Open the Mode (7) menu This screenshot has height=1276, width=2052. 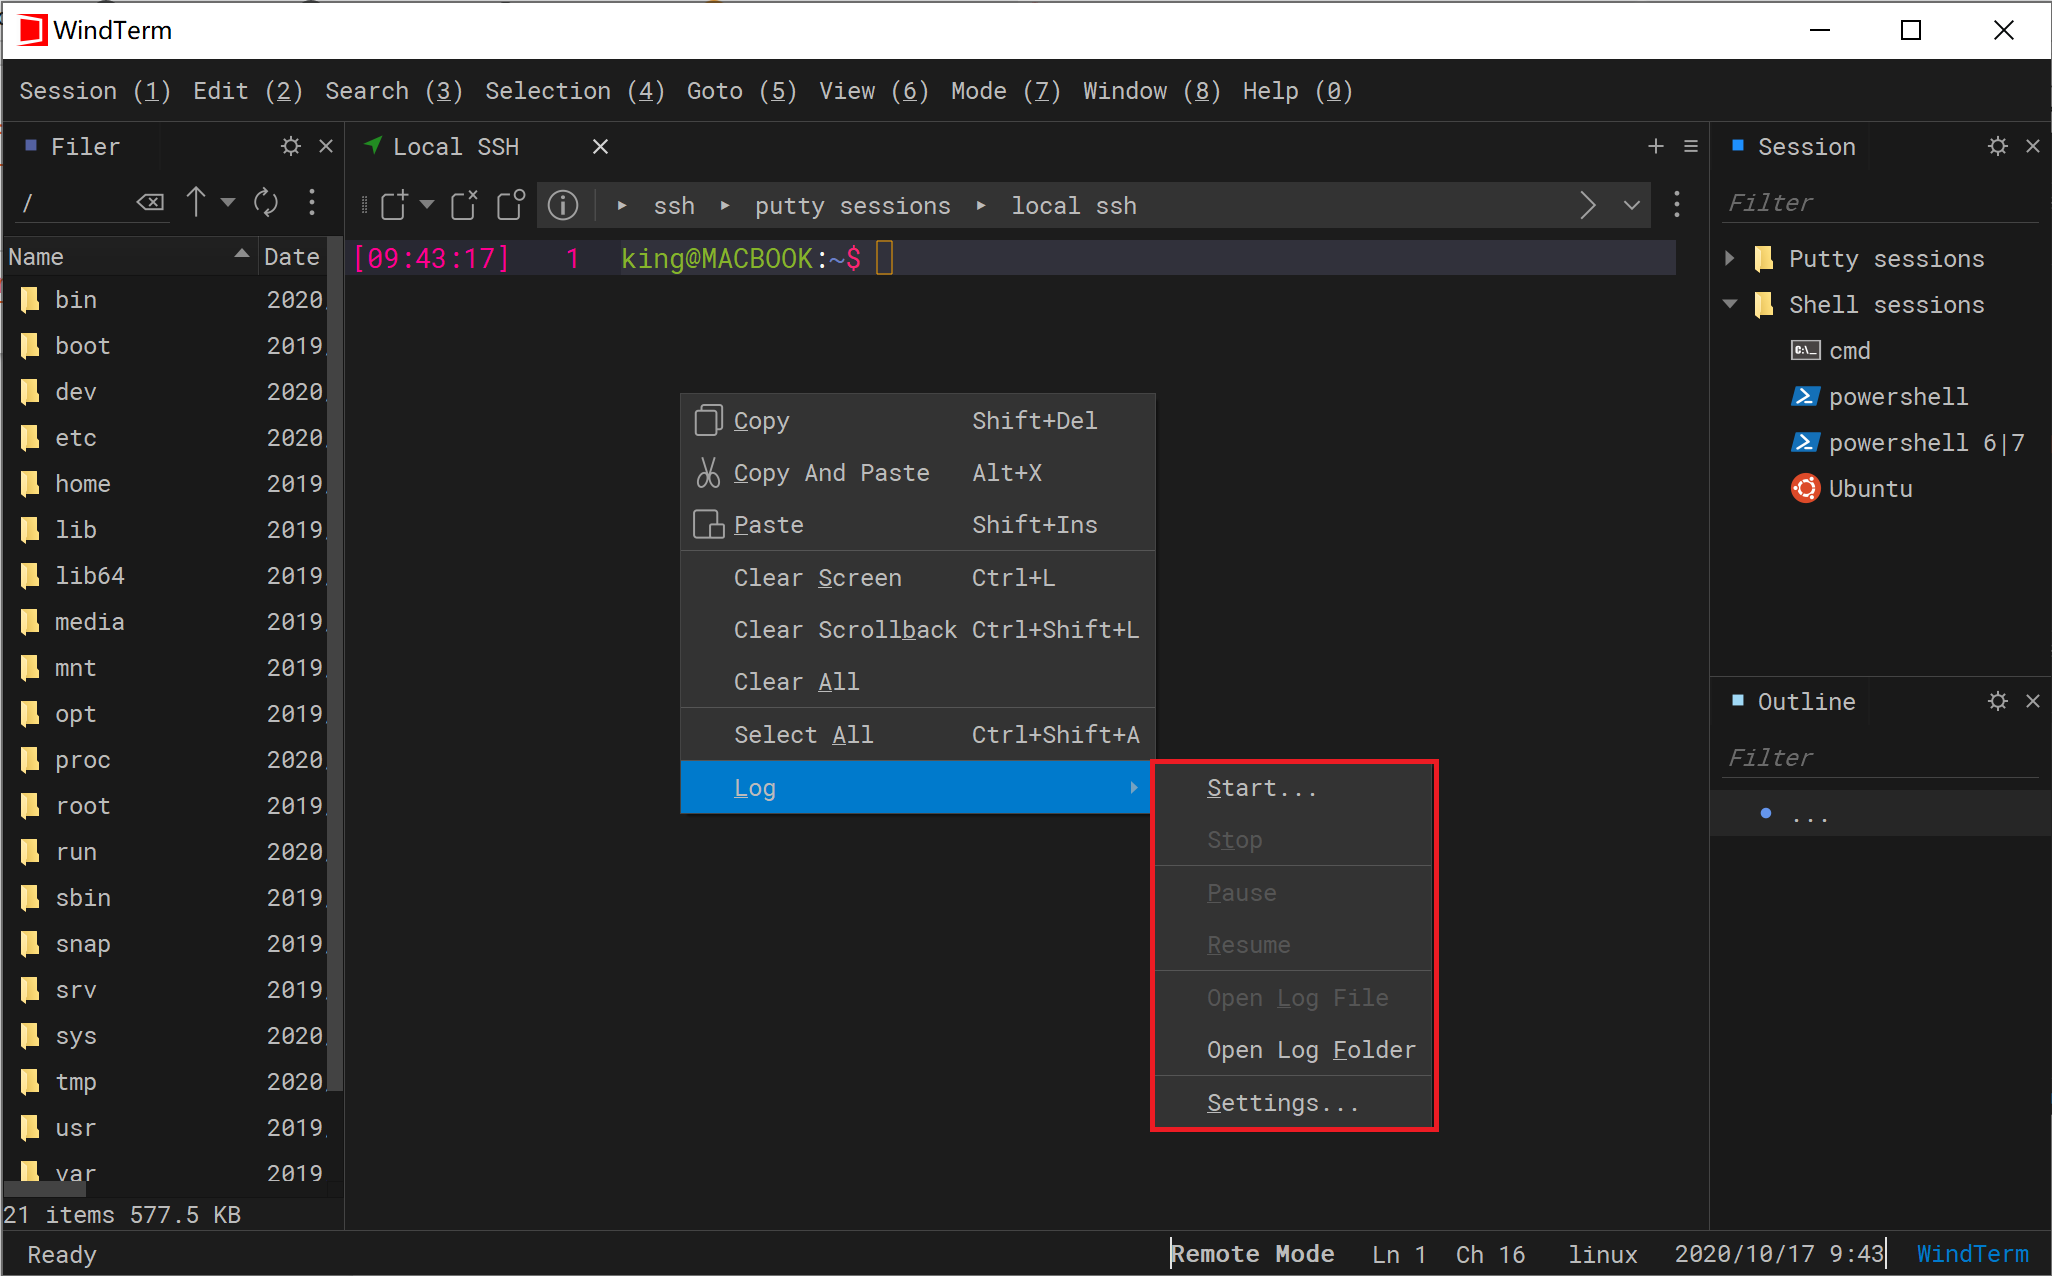pos(1006,91)
